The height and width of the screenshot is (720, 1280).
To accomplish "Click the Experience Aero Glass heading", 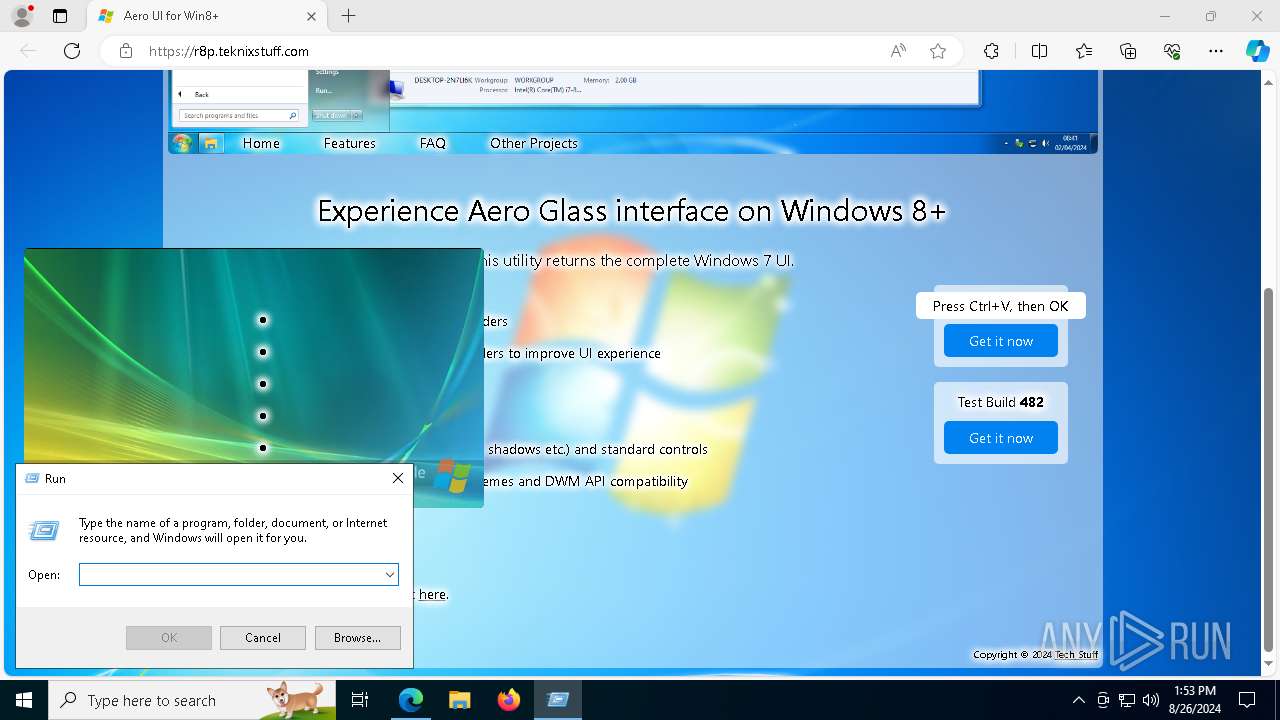I will click(631, 211).
